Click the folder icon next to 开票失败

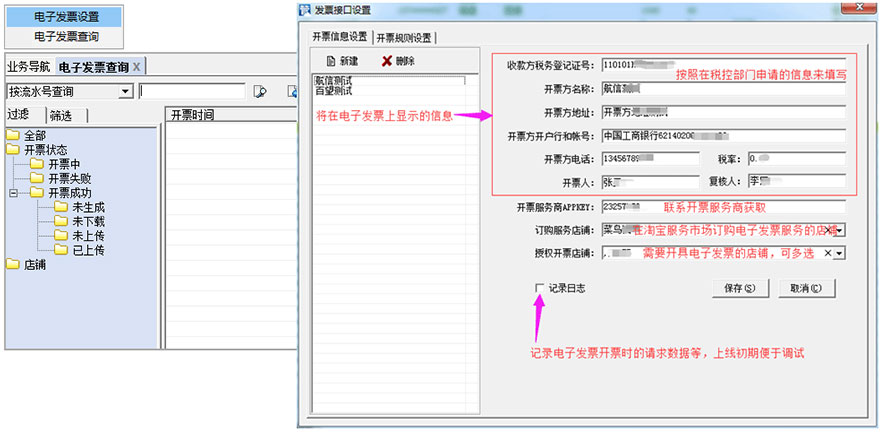37,179
